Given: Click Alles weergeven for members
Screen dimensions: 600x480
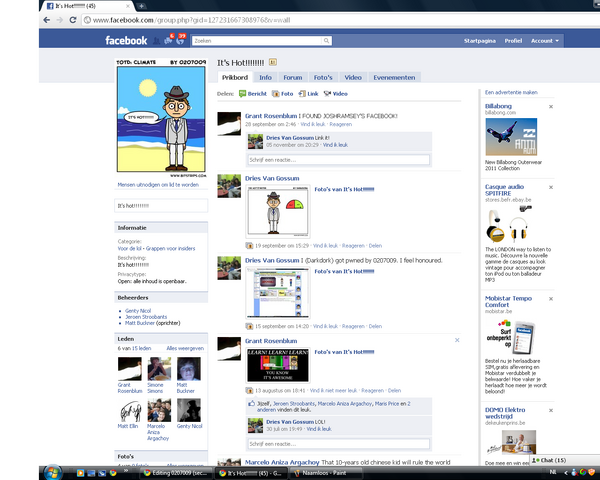Looking at the screenshot, I should [185, 348].
